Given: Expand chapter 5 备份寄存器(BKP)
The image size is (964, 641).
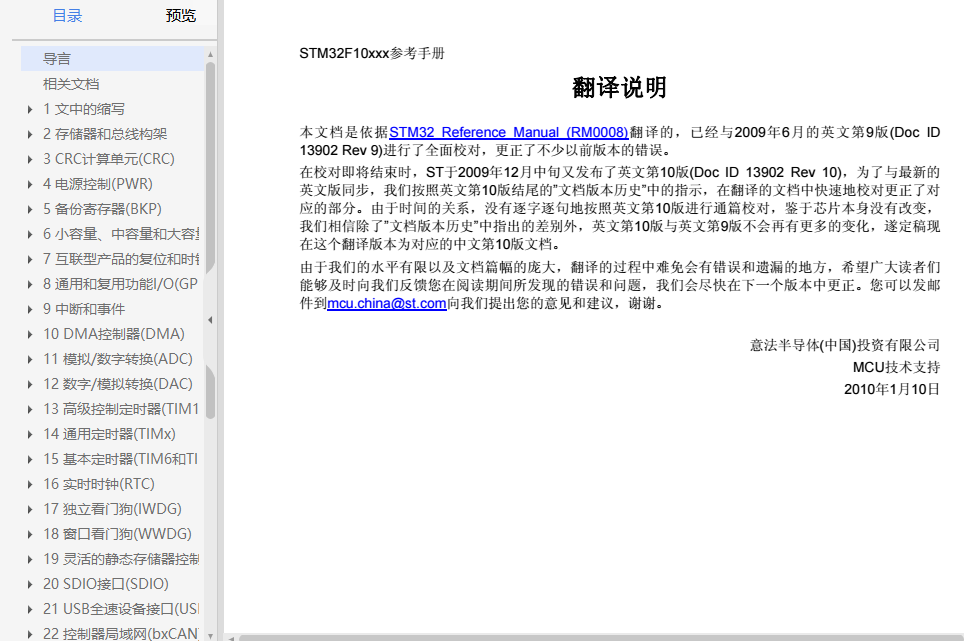Looking at the screenshot, I should point(30,210).
